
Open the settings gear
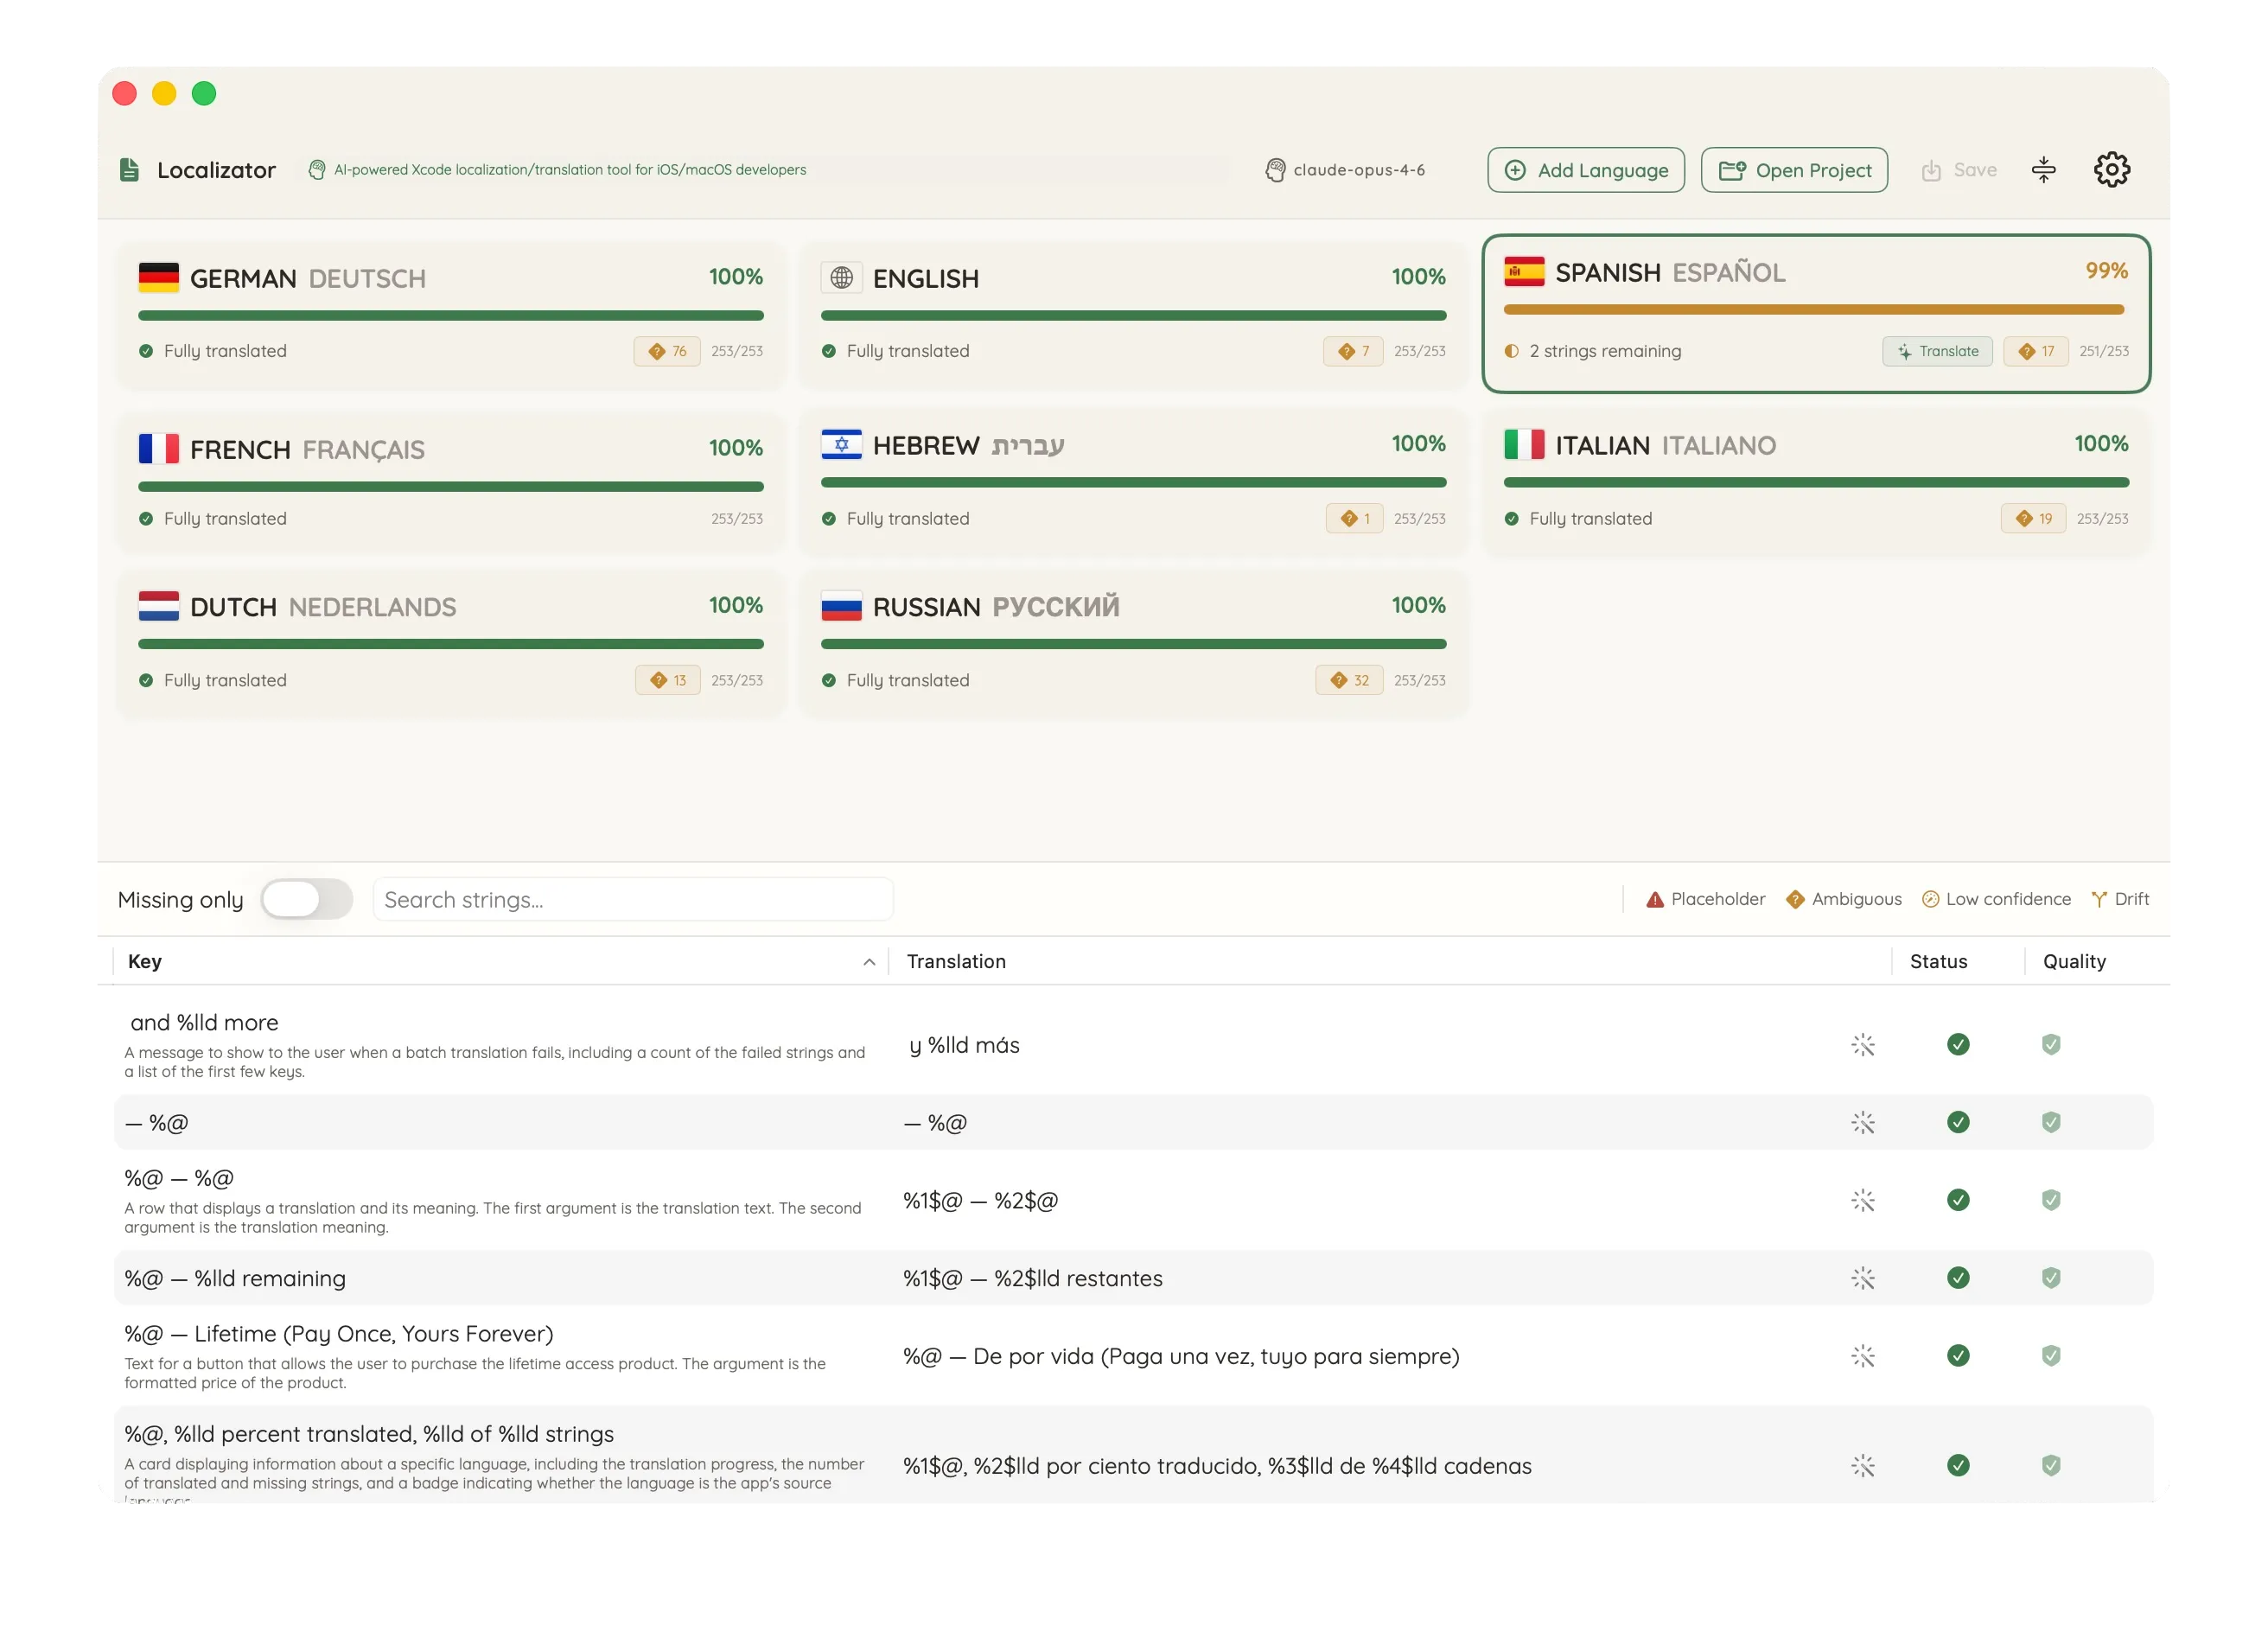click(x=2112, y=169)
